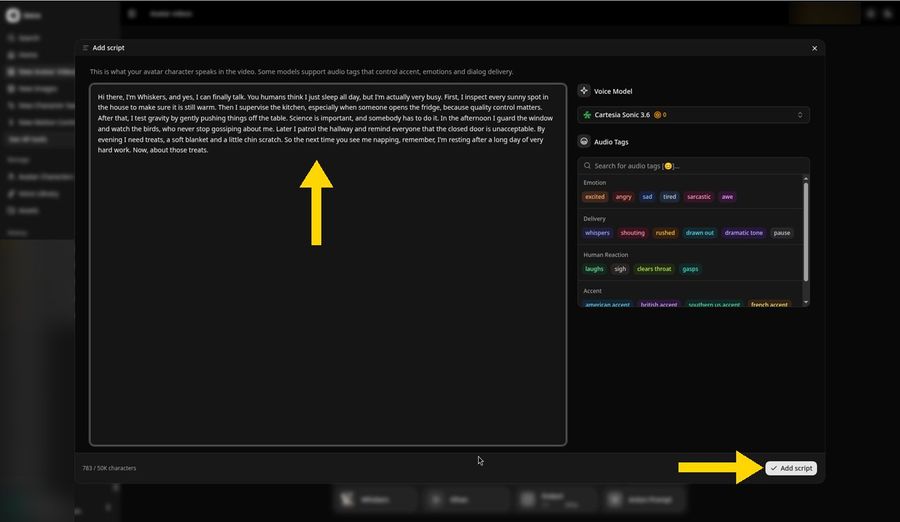Screen dimensions: 900x522
Task: Click the Emotion category heading
Action: (x=595, y=183)
